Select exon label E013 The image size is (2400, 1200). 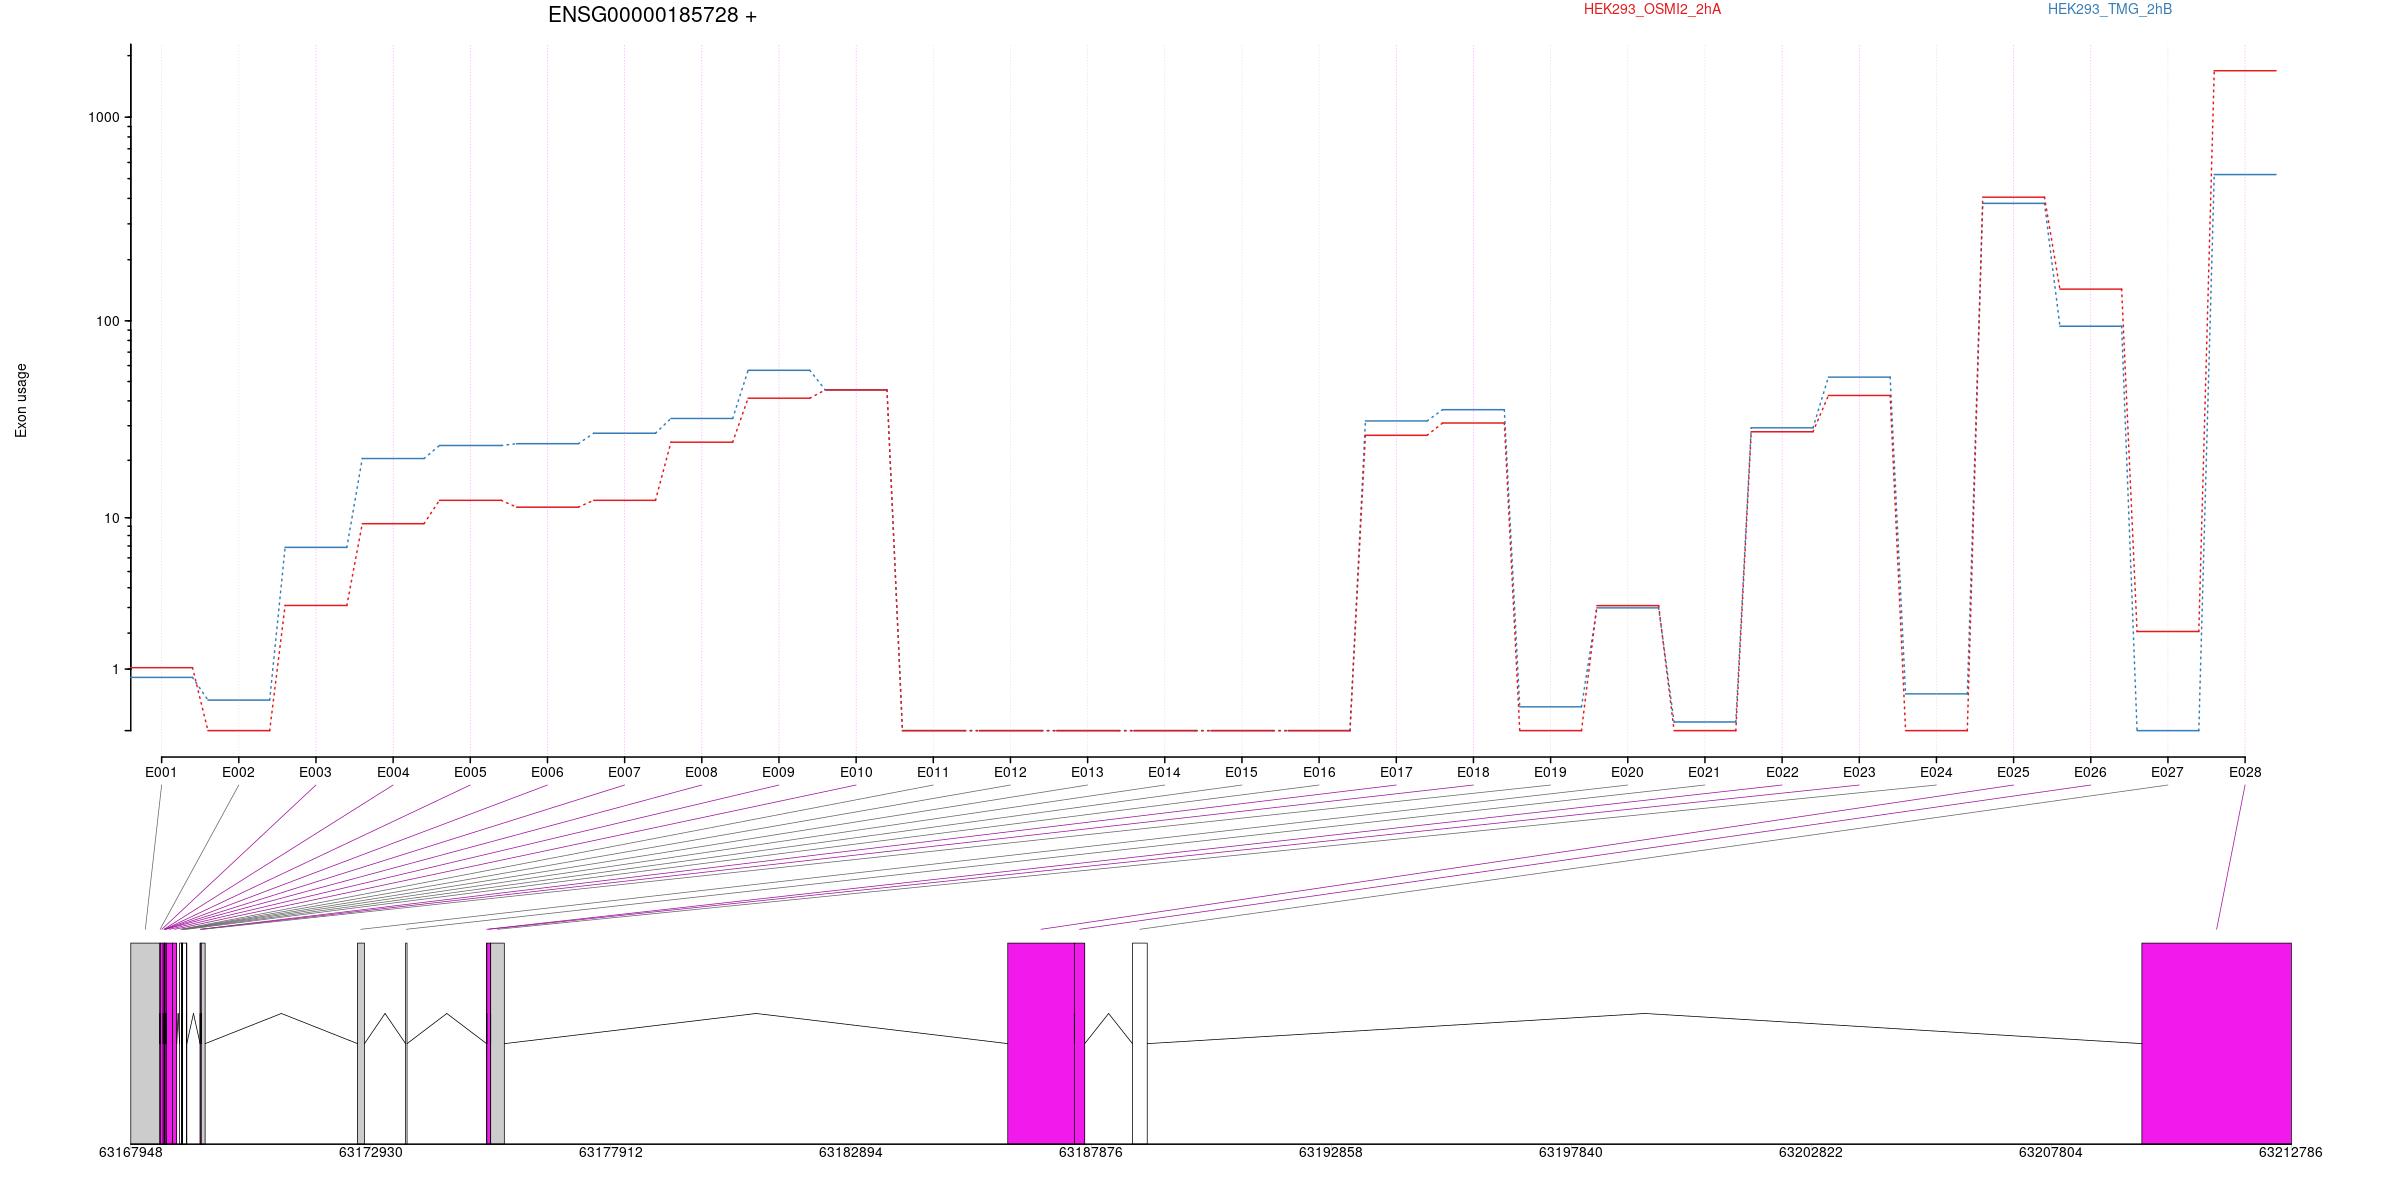point(1087,772)
